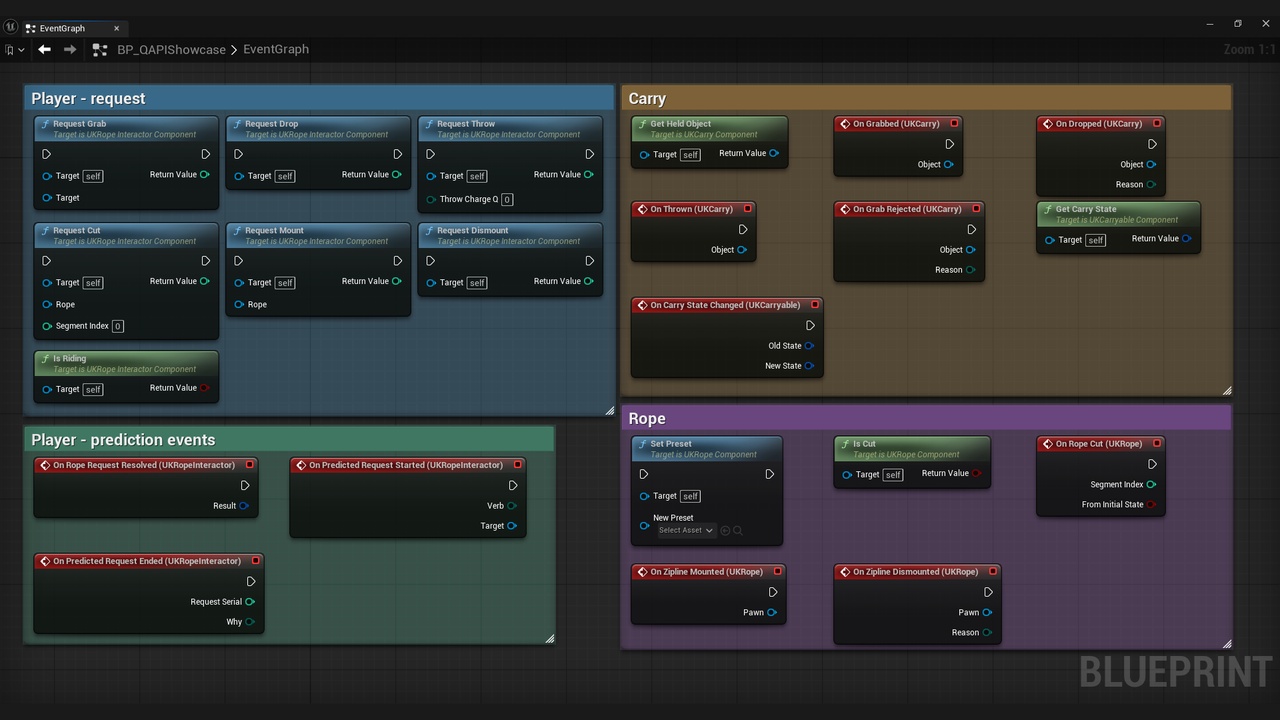Click the Zoom 1:1 indicator
Screen dimensions: 1280x720
point(1249,49)
